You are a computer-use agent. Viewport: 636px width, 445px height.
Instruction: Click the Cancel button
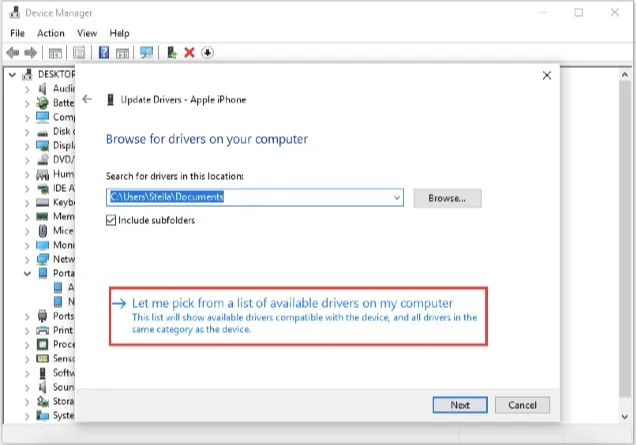522,405
